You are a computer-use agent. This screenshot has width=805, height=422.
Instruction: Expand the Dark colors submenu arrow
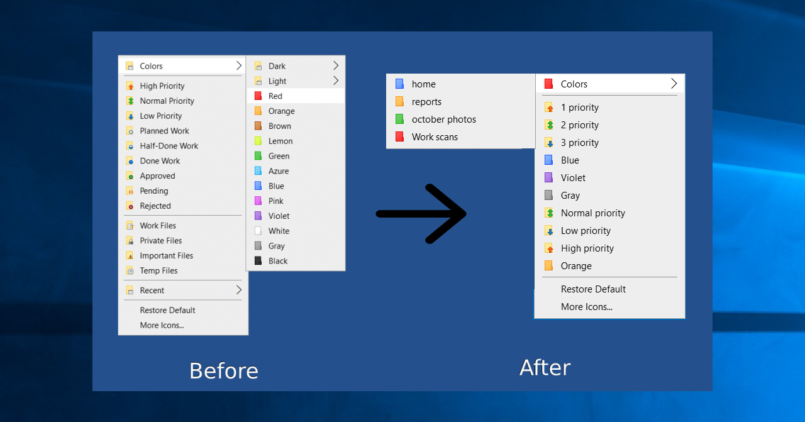[335, 66]
